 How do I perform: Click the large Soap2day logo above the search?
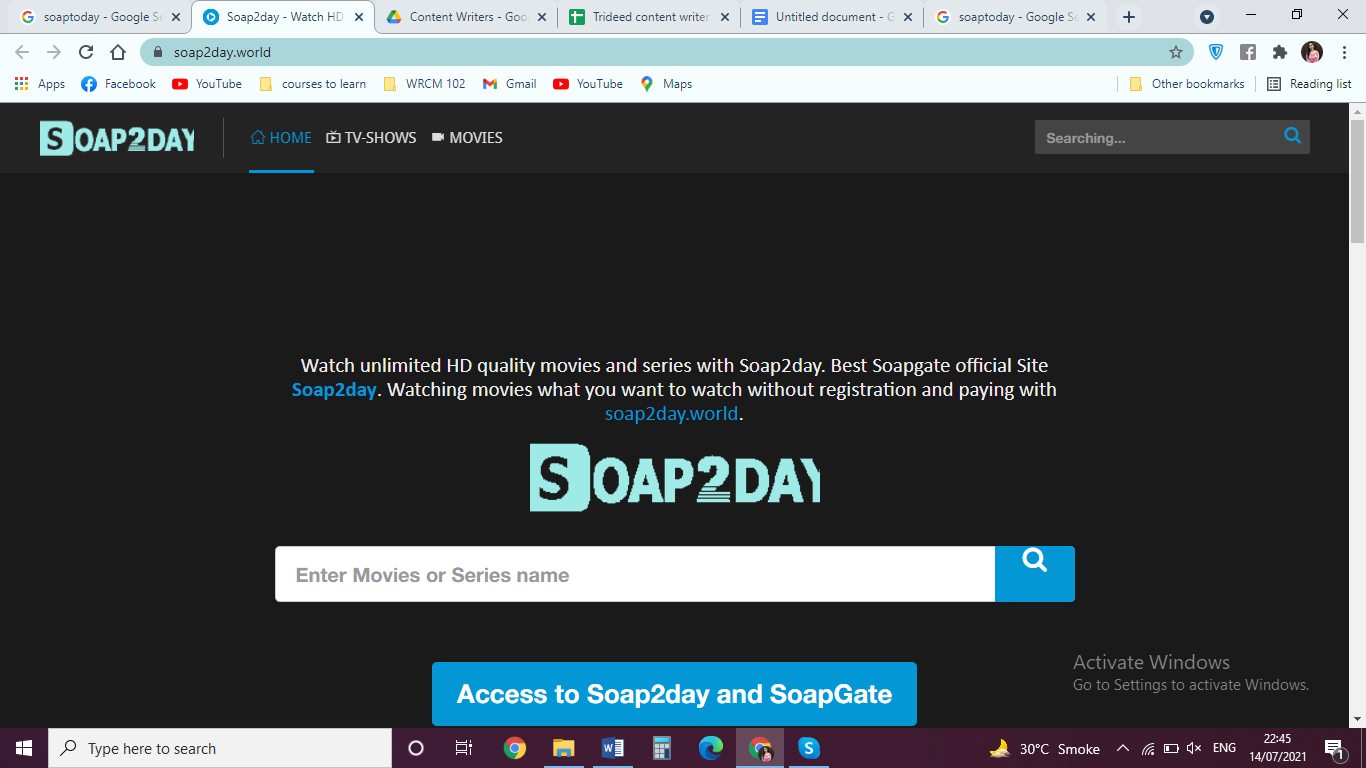pos(675,478)
